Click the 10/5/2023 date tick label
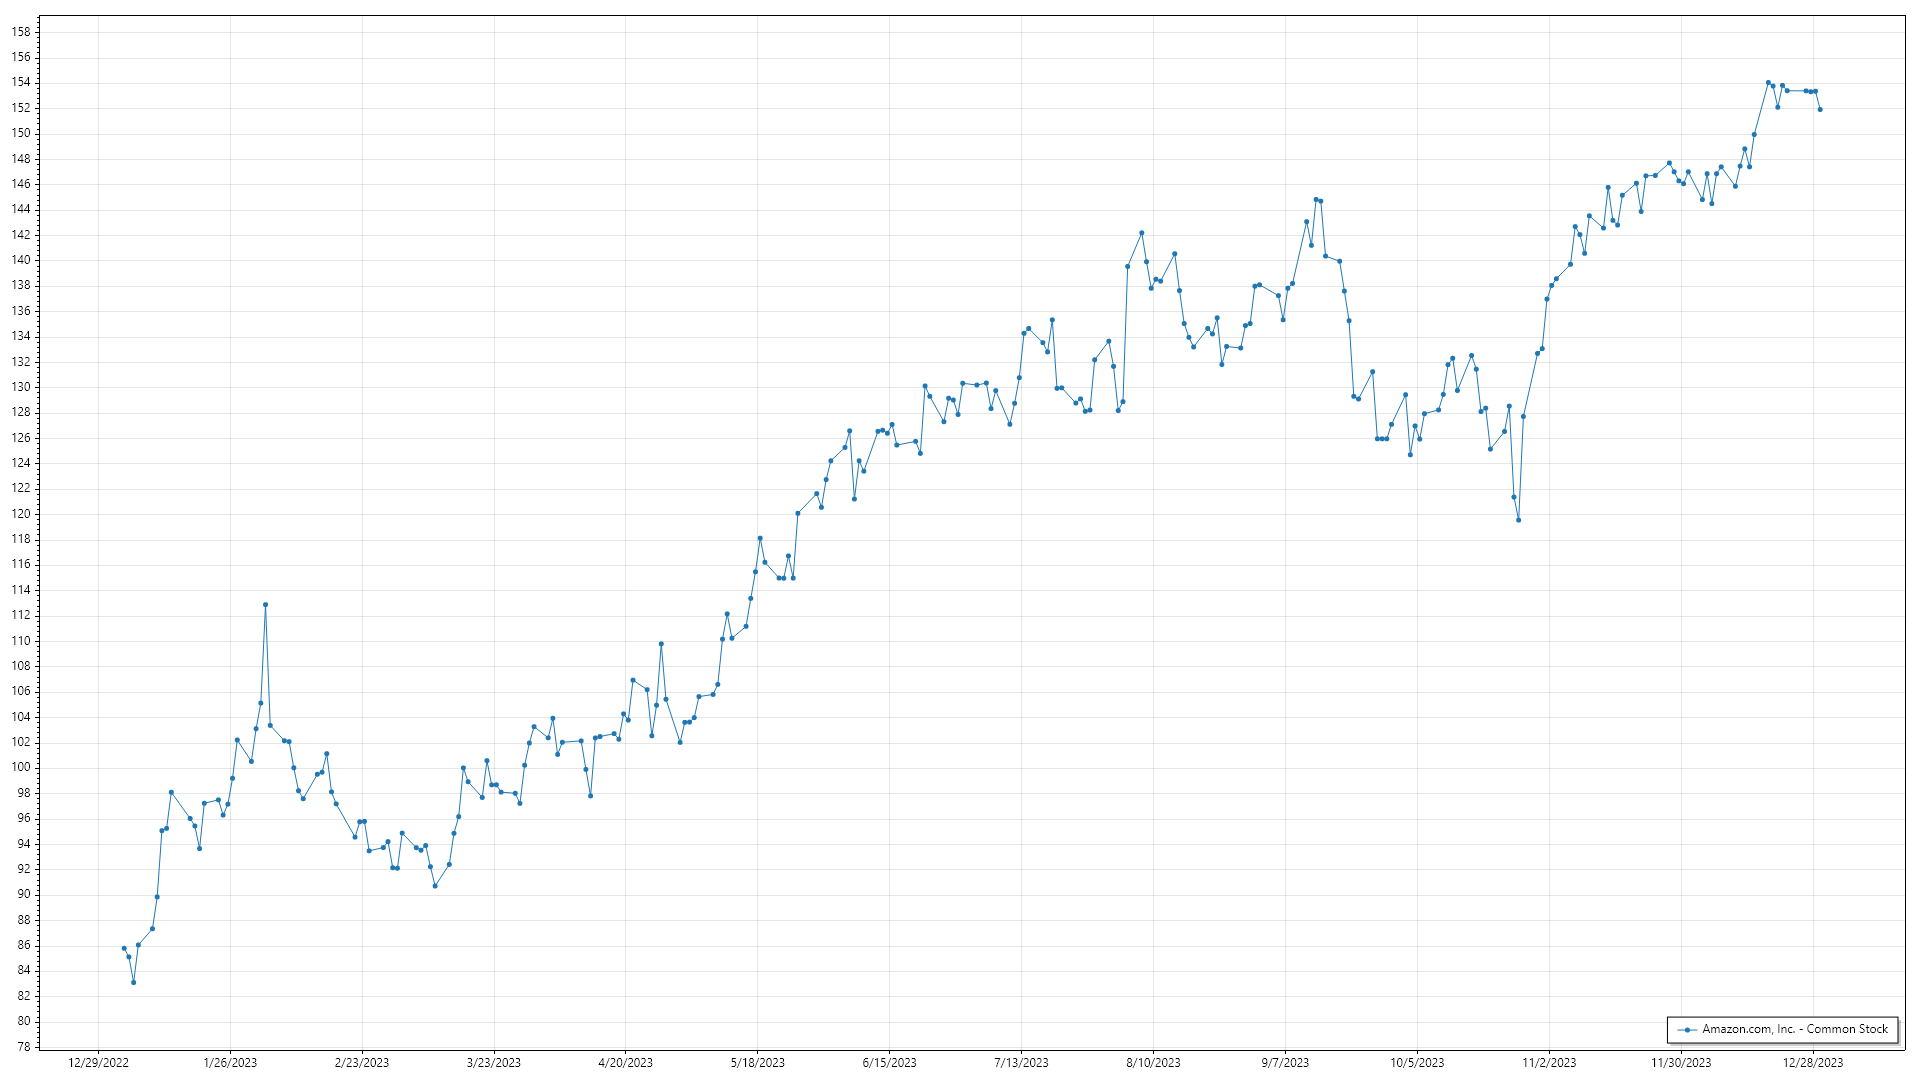This screenshot has height=1080, width=1920. (x=1417, y=1063)
